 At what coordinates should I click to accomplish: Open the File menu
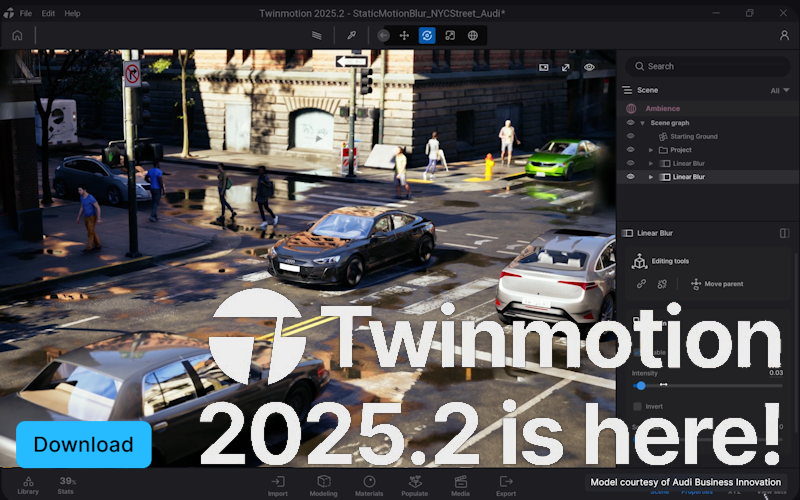point(24,13)
